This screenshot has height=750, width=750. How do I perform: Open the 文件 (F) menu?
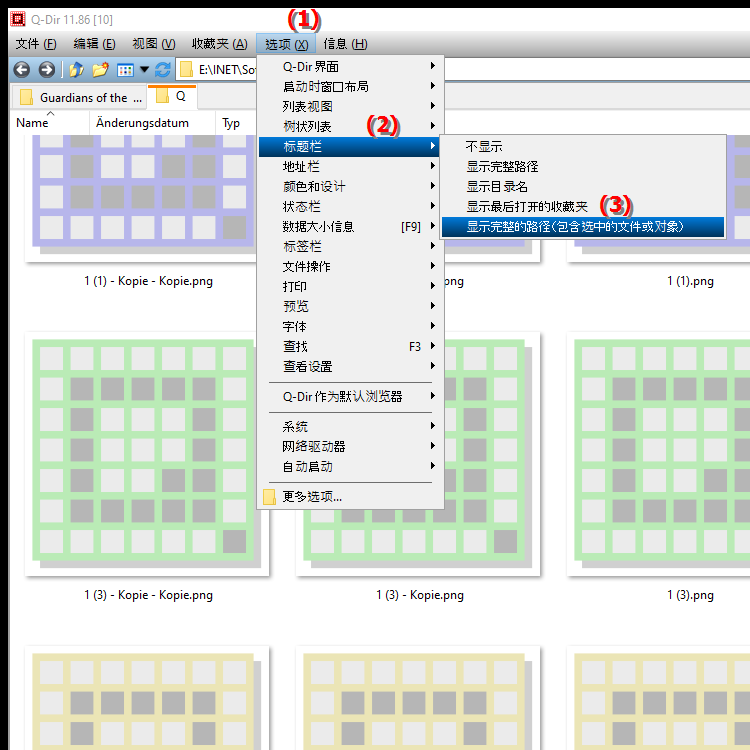pyautogui.click(x=36, y=44)
